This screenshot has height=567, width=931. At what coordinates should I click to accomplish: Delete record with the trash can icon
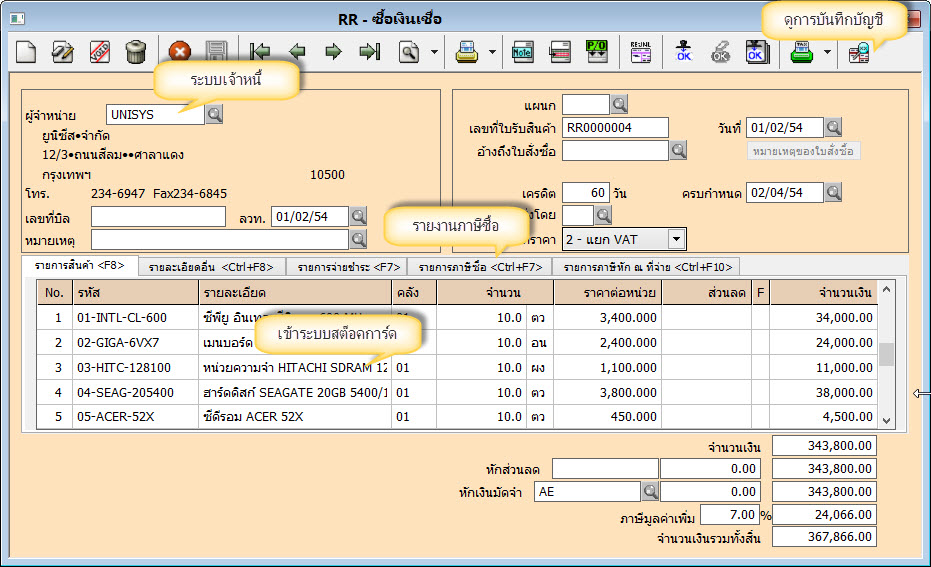click(x=136, y=52)
